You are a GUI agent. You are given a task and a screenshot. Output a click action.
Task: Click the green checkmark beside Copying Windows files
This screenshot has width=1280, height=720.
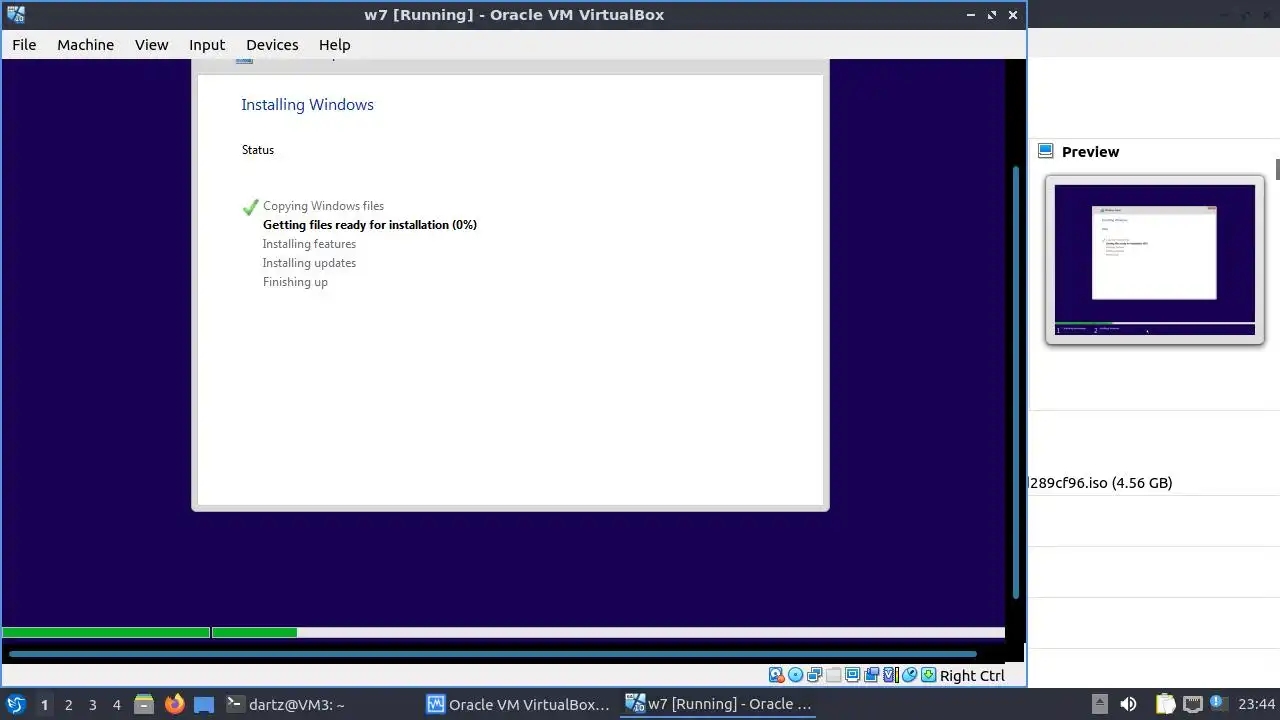click(250, 207)
